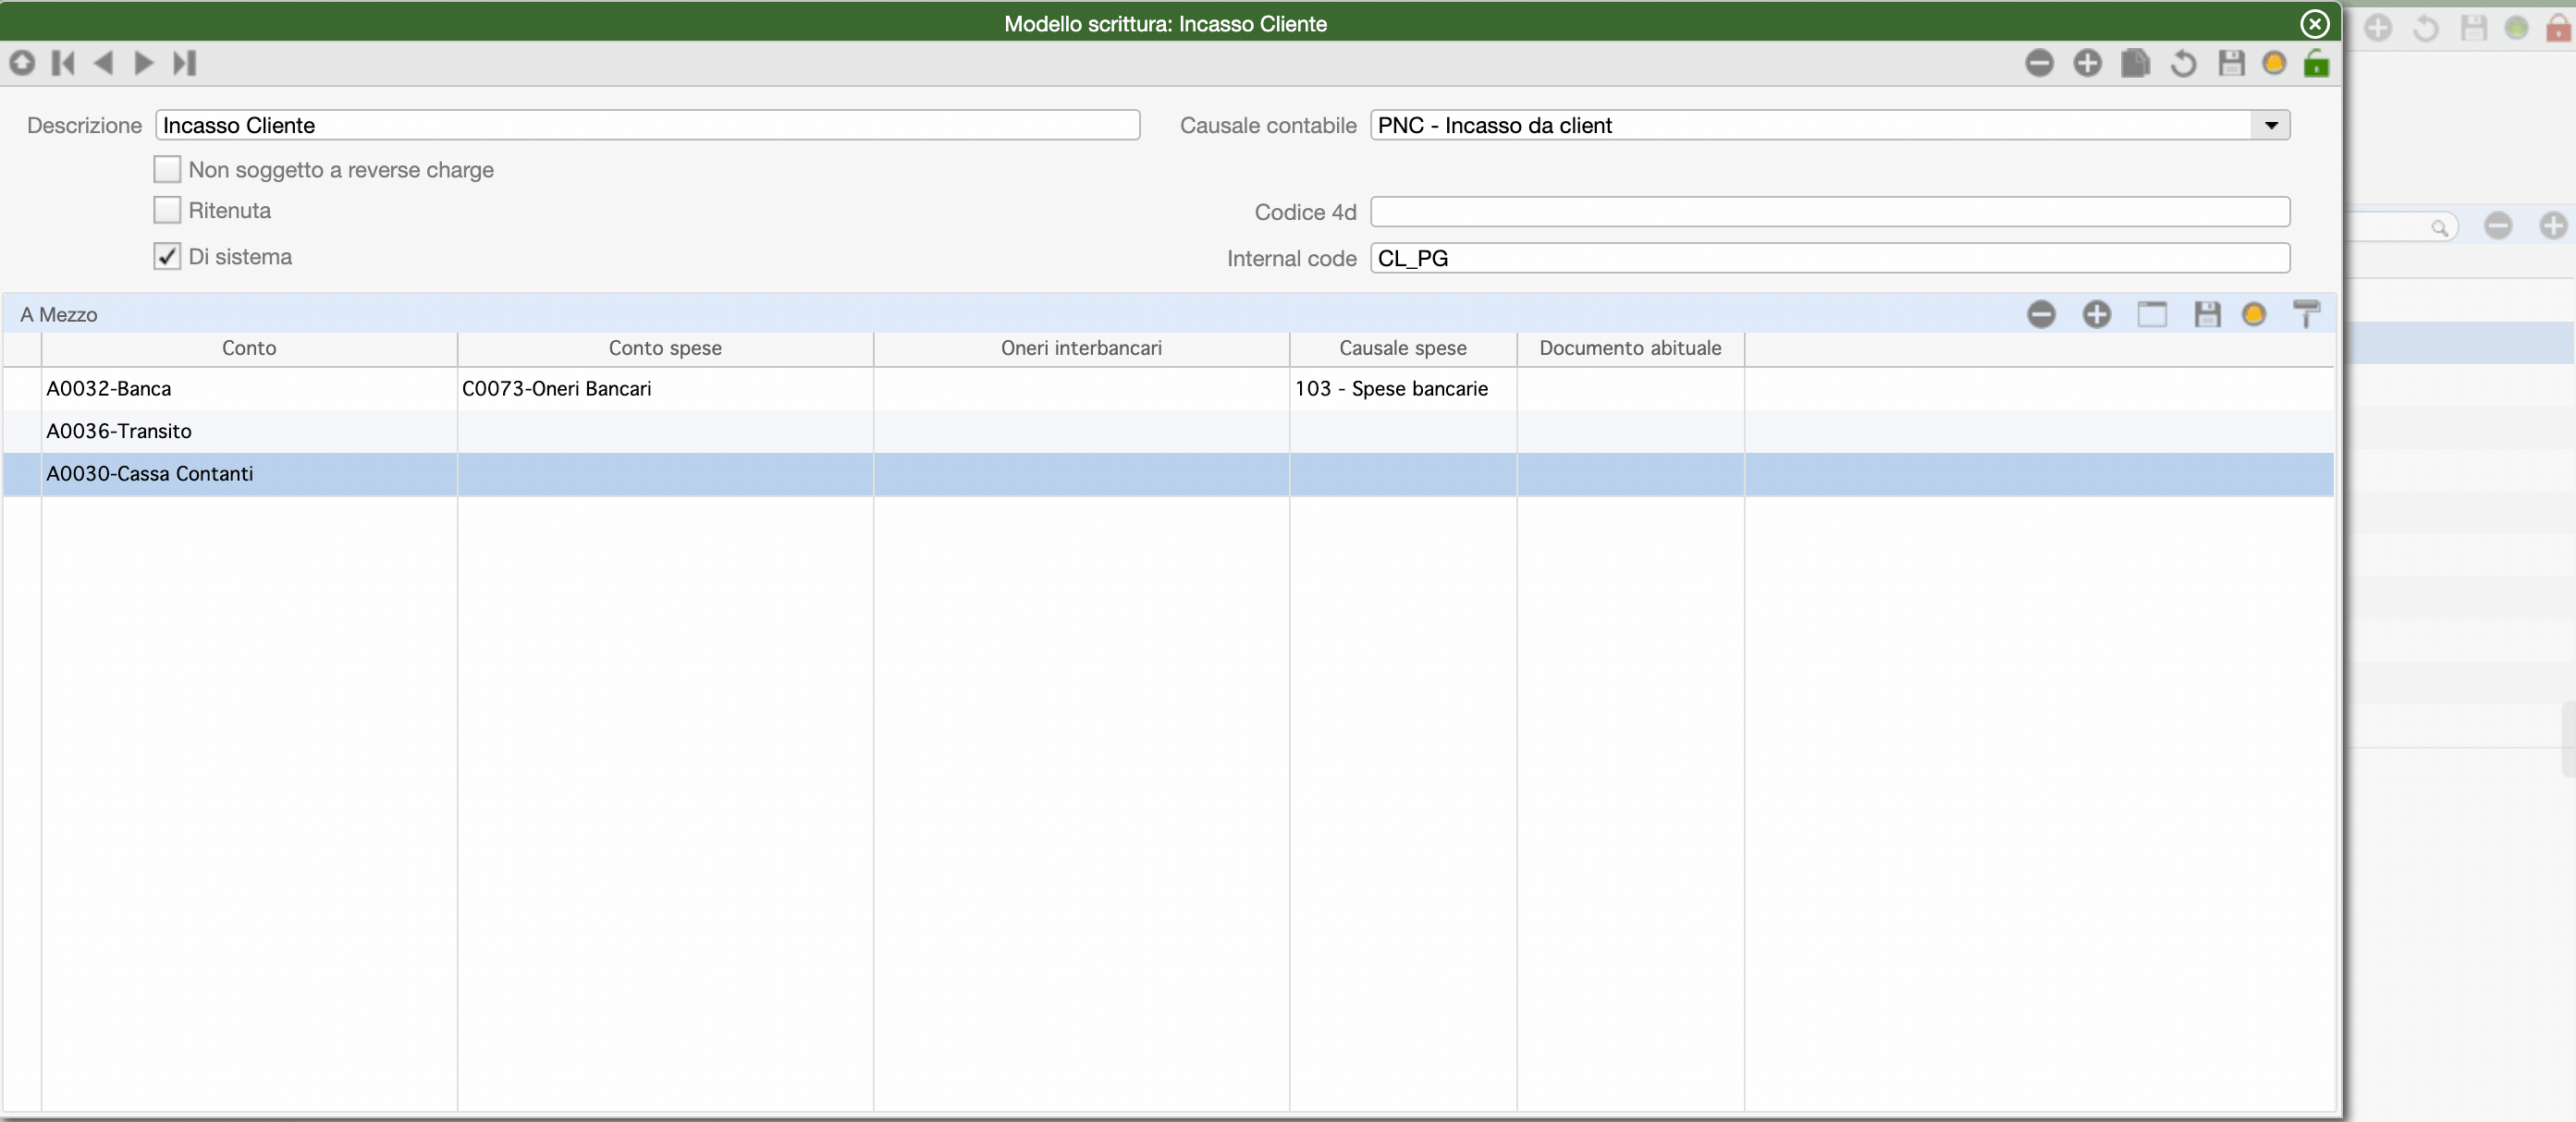Close the Modello scrittura dialog
Image resolution: width=2576 pixels, height=1122 pixels.
[2315, 23]
